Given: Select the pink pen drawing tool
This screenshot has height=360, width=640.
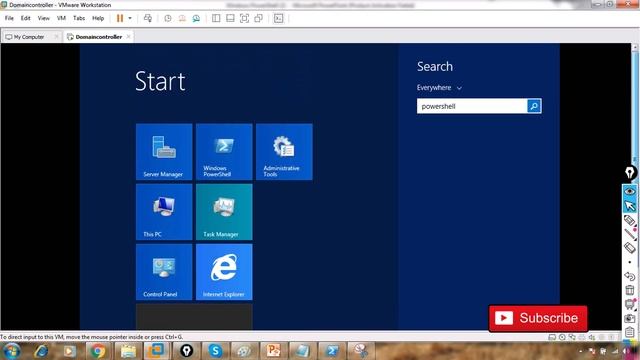Looking at the screenshot, I should [x=630, y=220].
